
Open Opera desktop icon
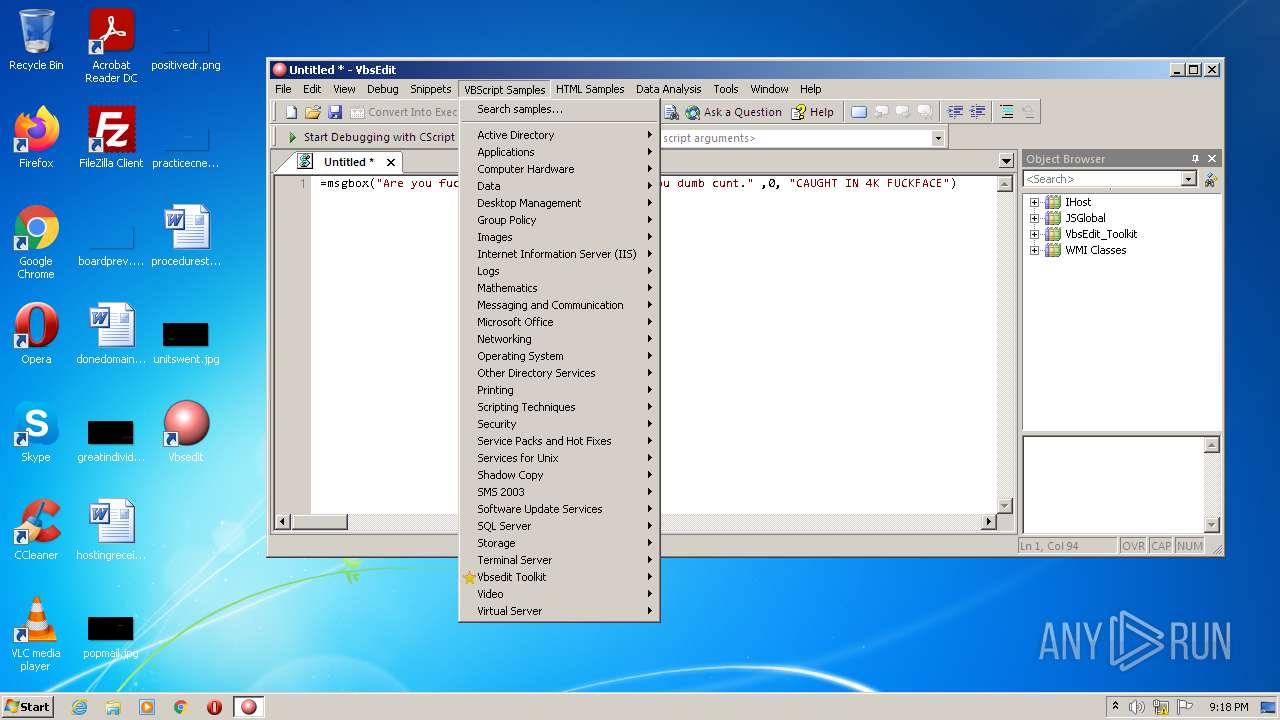36,334
